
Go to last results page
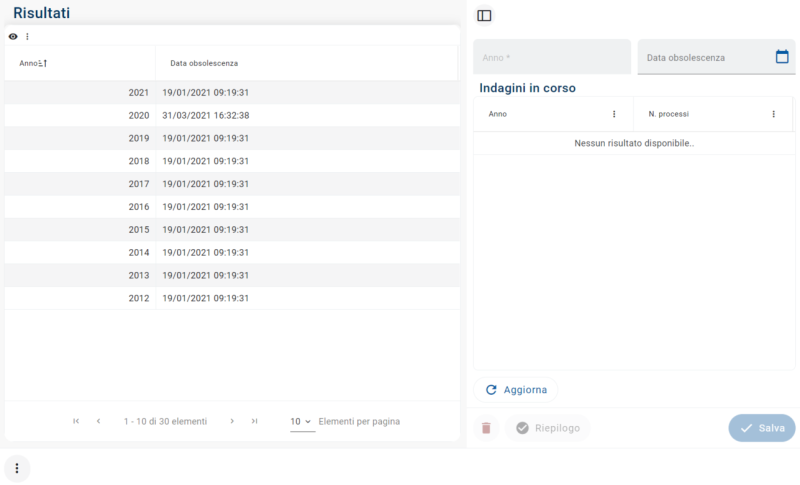click(x=255, y=421)
